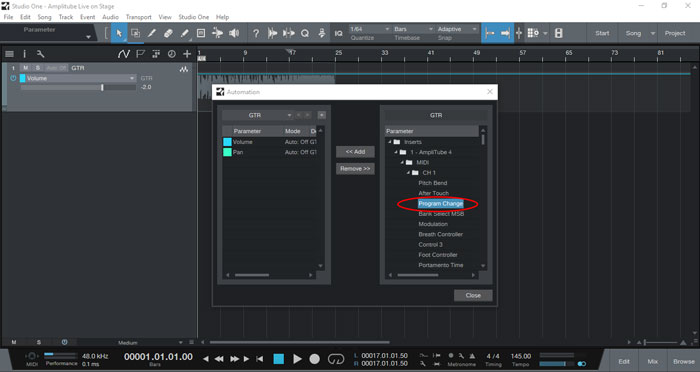Click the Stop button in transport
700x372 pixels.
(279, 359)
